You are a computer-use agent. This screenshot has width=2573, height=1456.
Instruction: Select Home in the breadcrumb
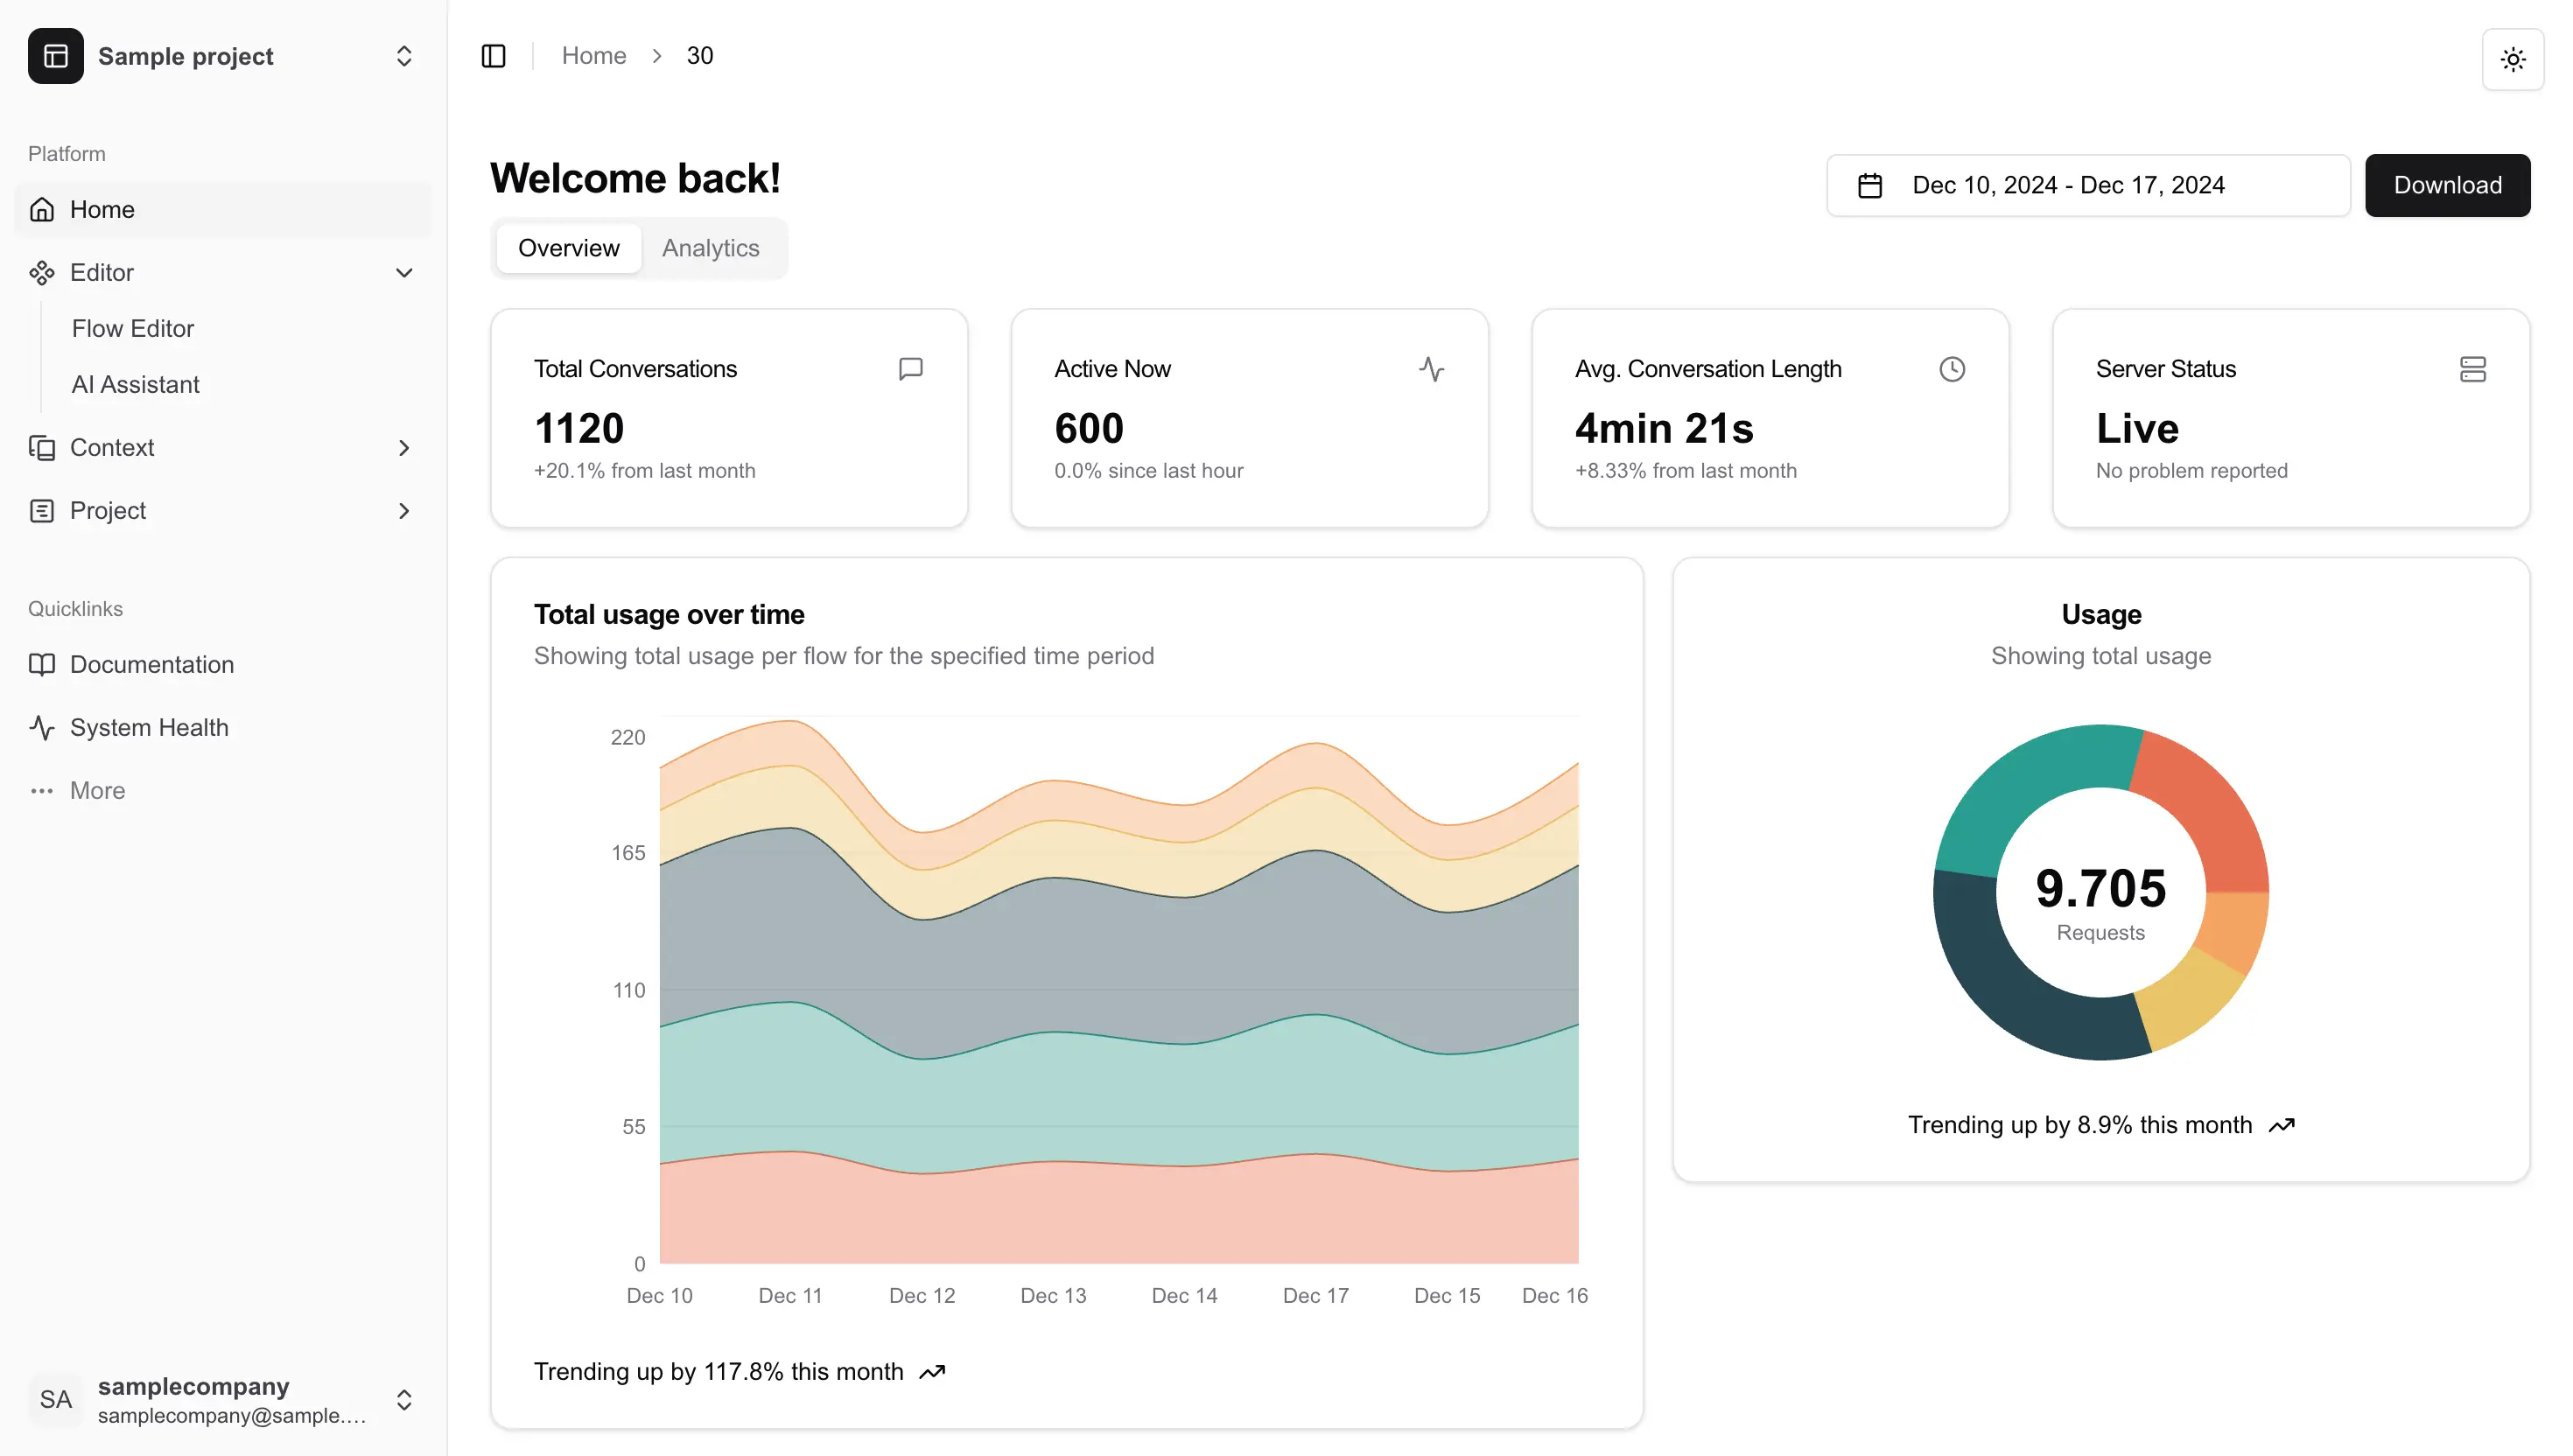(x=594, y=55)
